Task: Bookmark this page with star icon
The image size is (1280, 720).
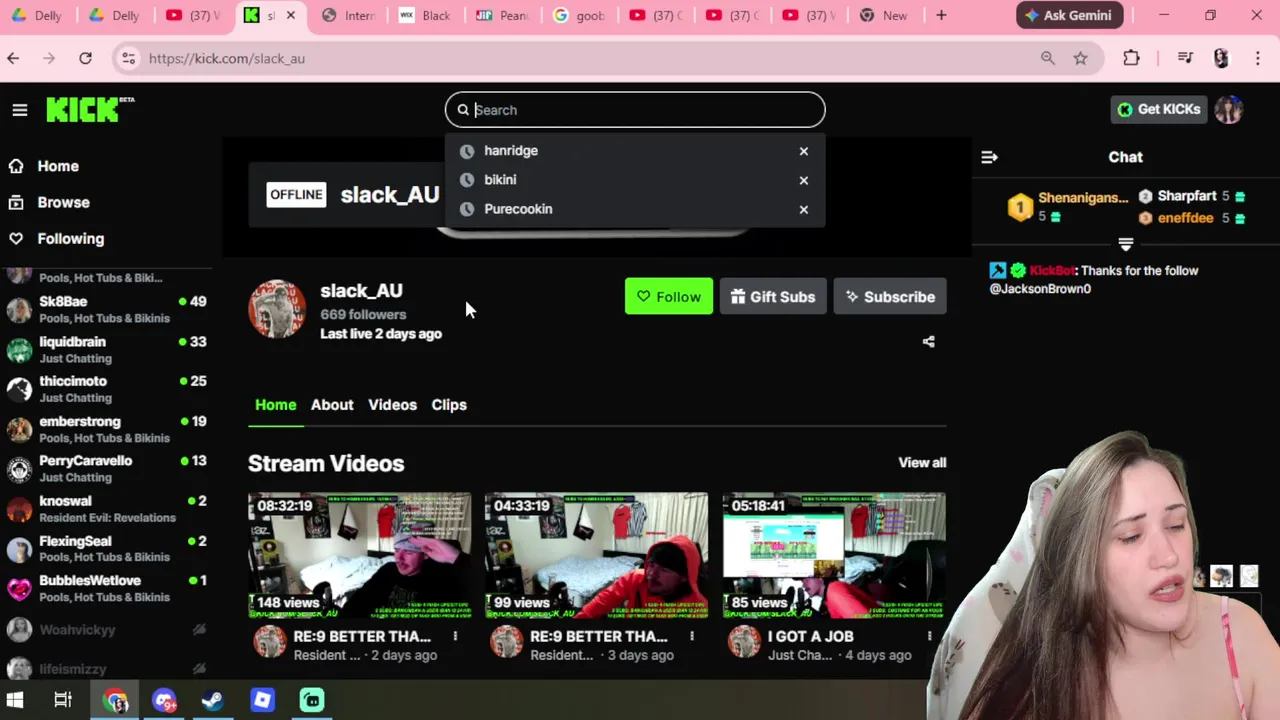Action: pos(1081,59)
